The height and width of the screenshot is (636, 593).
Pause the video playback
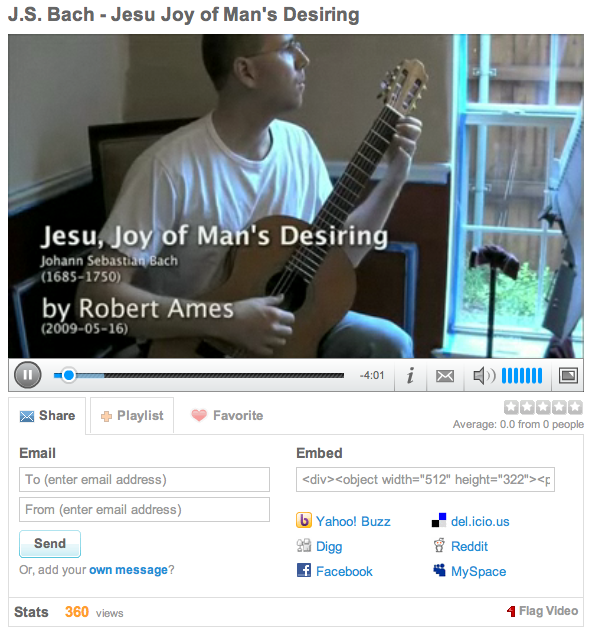point(28,375)
